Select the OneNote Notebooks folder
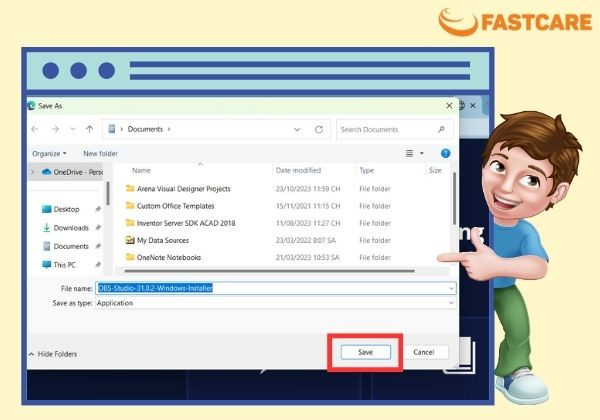Image resolution: width=600 pixels, height=420 pixels. tap(169, 258)
